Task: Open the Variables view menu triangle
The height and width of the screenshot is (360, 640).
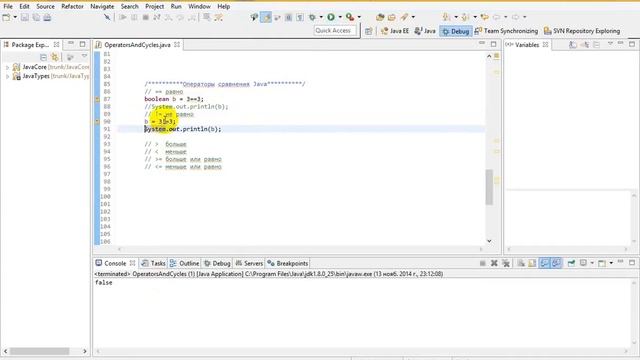Action: point(610,44)
